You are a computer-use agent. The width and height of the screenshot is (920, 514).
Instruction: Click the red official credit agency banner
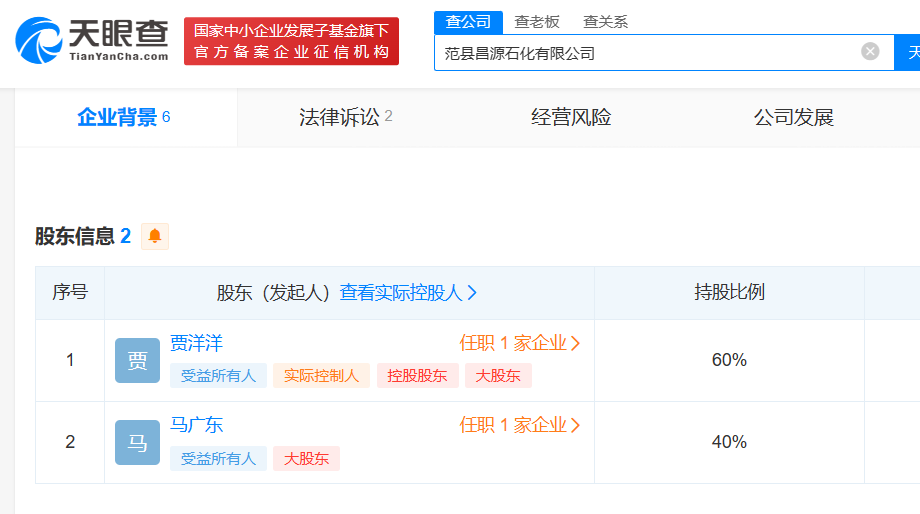click(291, 41)
